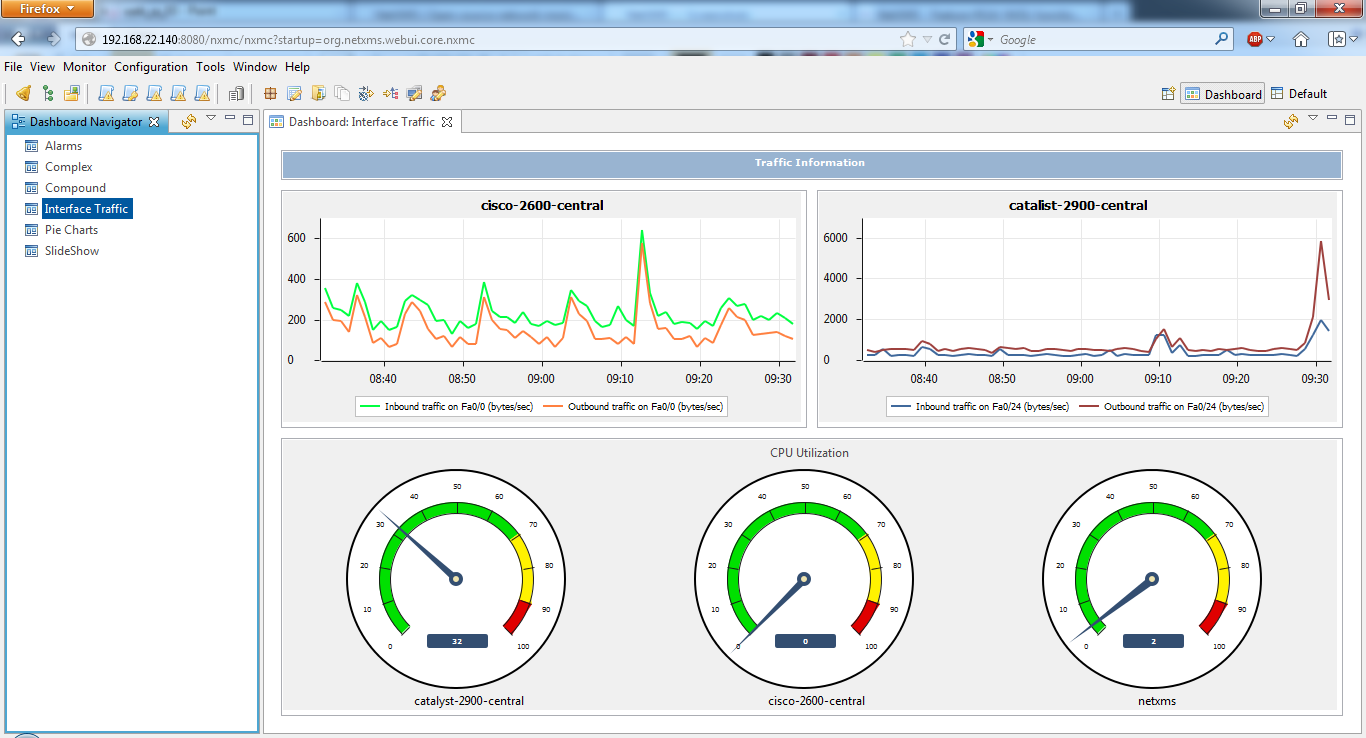Click the brown grid toolbar icon

(270, 94)
